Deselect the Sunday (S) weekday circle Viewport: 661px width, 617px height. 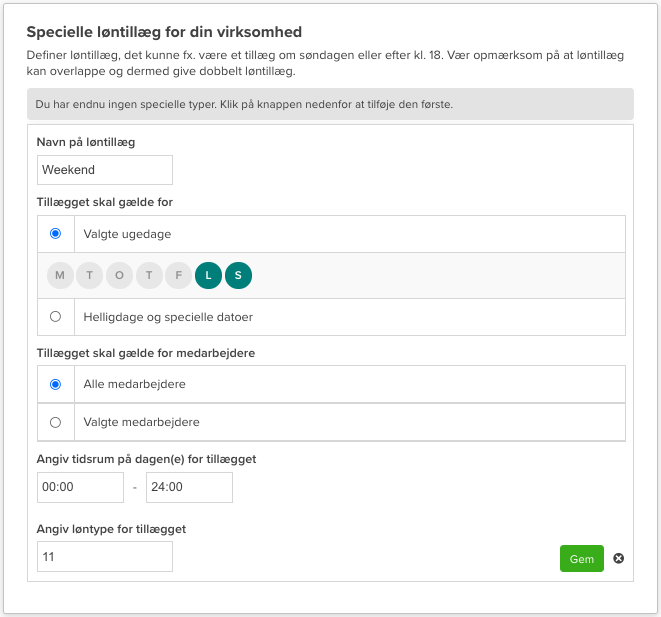coord(239,275)
